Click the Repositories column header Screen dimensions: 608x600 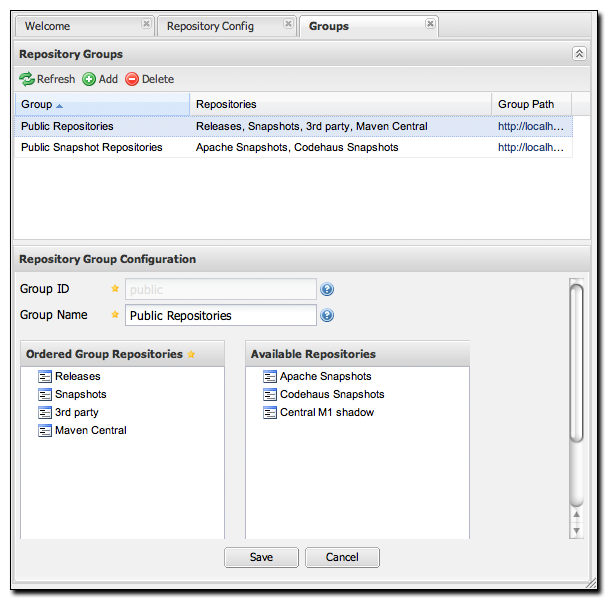[226, 104]
